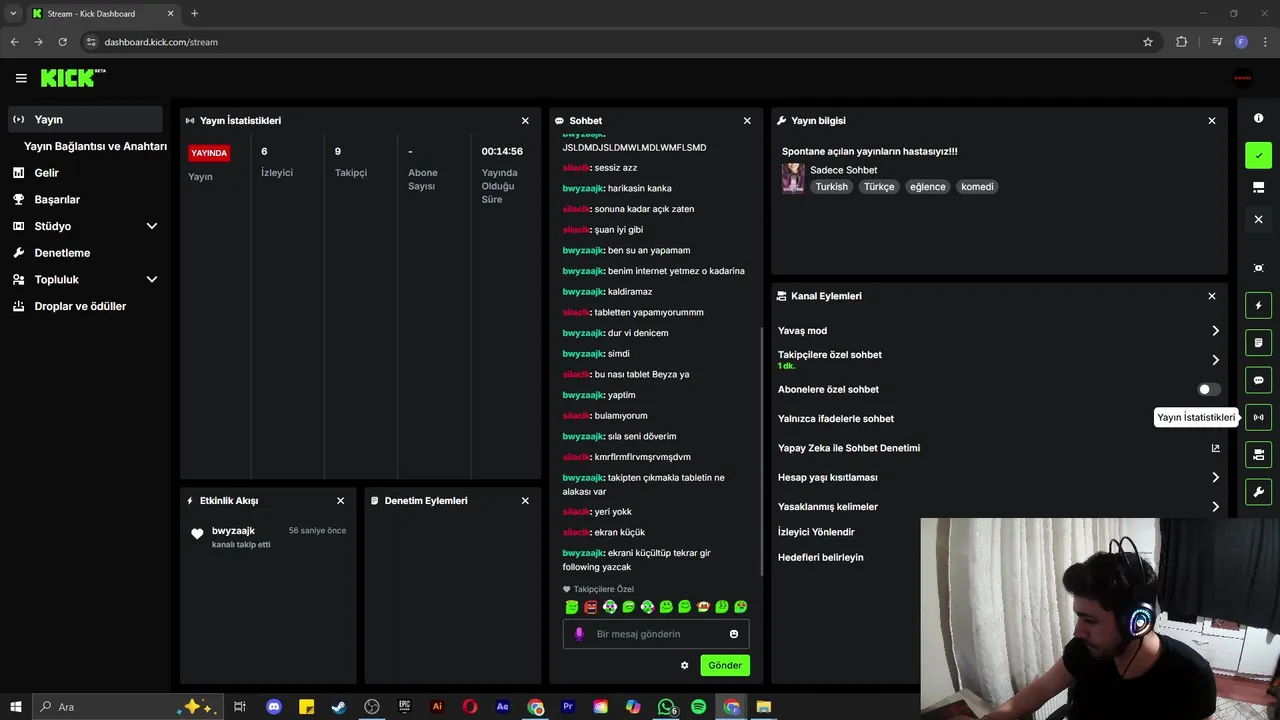The width and height of the screenshot is (1280, 720).
Task: Click the layout icon below the green checkmark
Action: click(x=1258, y=187)
